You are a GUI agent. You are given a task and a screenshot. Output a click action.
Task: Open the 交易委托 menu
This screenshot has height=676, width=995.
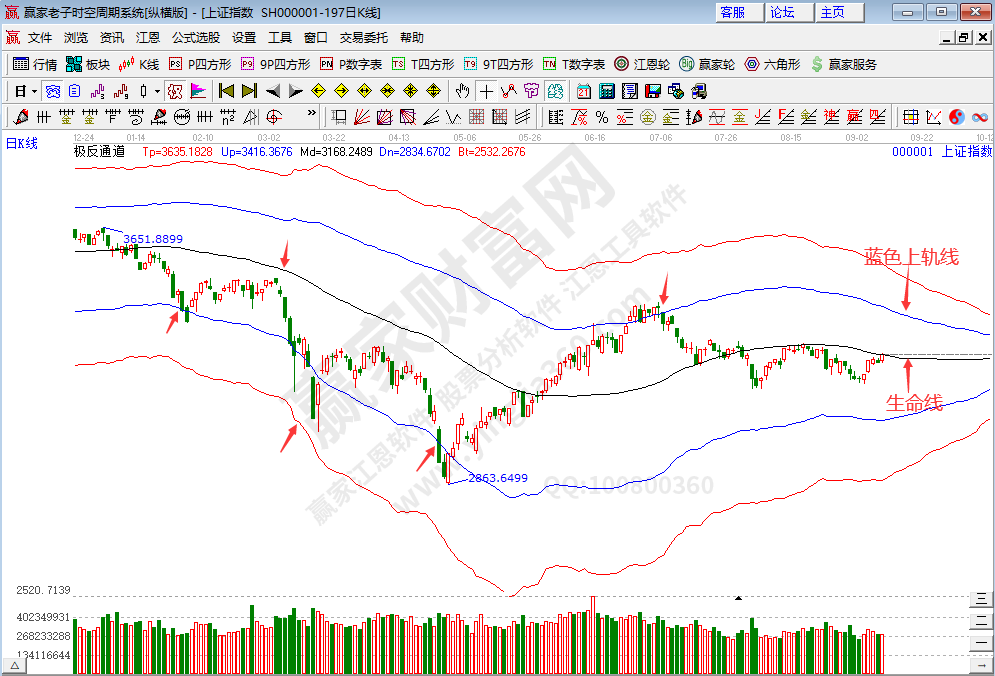363,38
